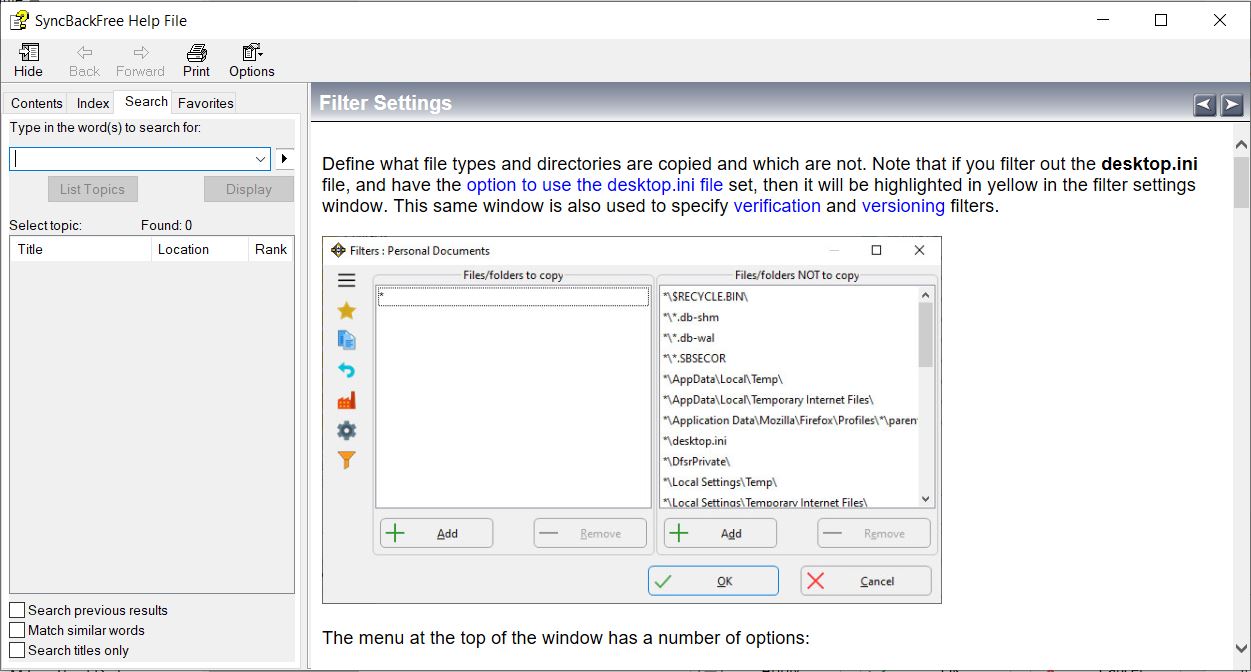This screenshot has width=1251, height=672.
Task: Go to next topic arrow in header
Action: point(1232,104)
